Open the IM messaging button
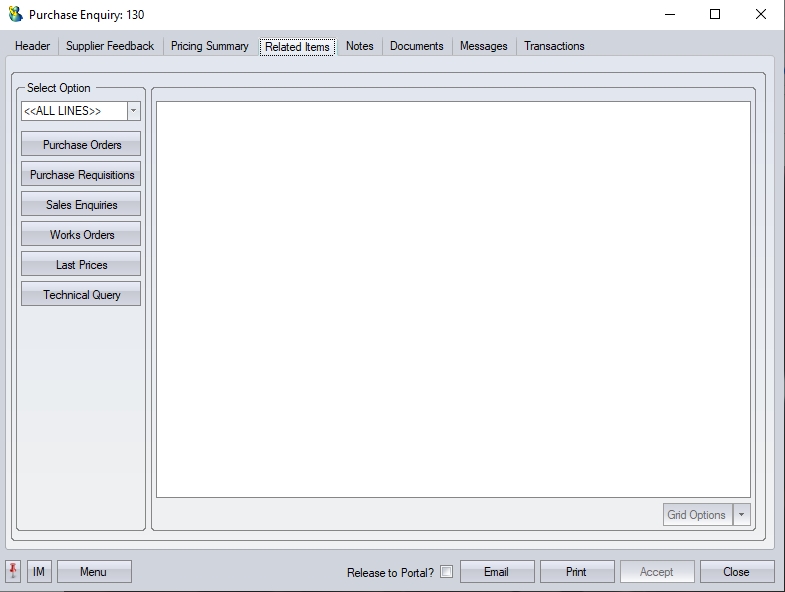785x592 pixels. 39,571
